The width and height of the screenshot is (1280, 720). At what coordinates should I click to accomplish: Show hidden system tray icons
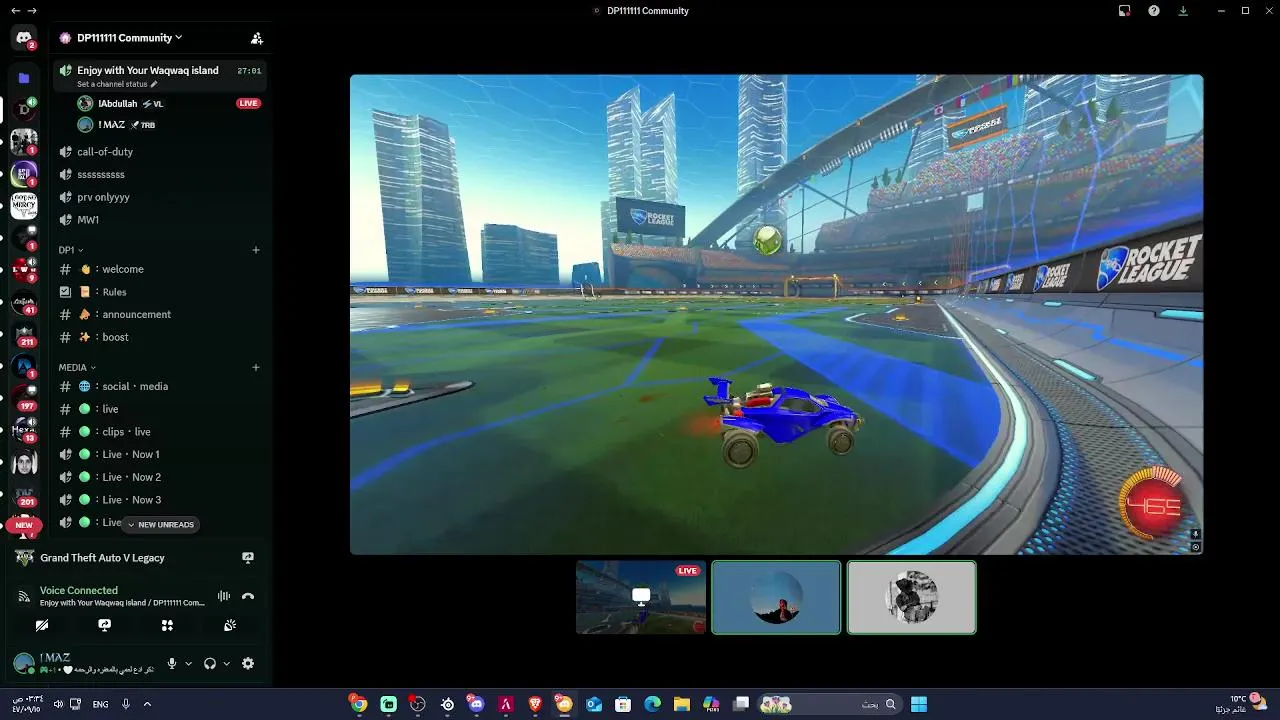147,704
